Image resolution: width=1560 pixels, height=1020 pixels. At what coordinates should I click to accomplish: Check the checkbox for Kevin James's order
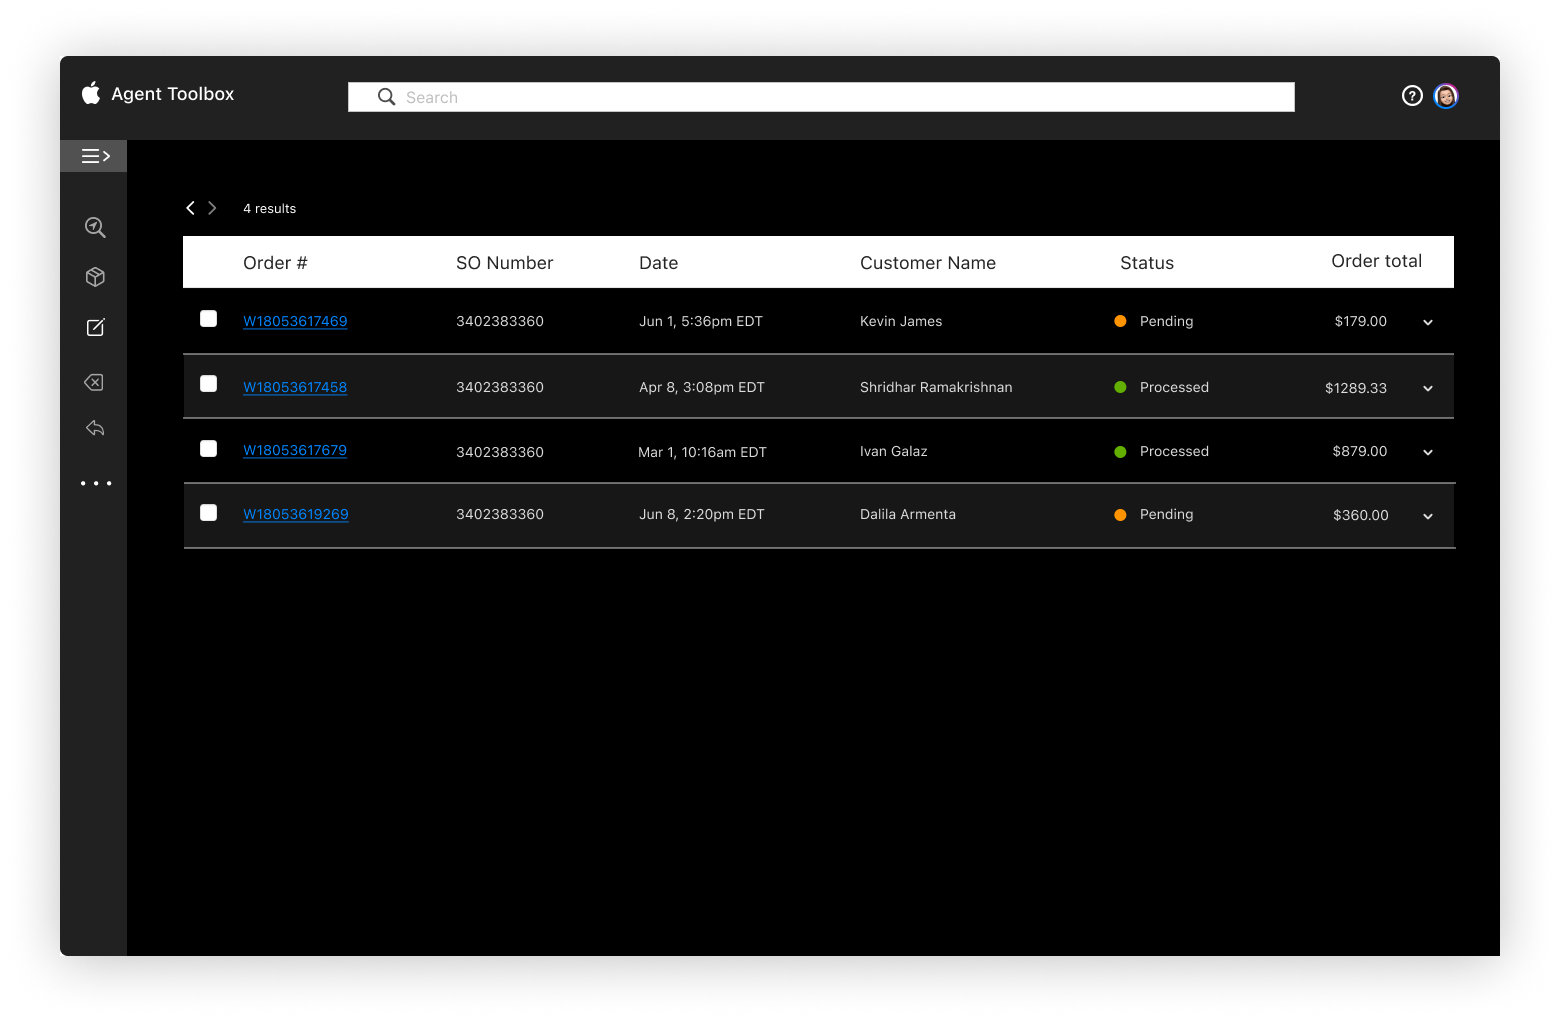[x=208, y=319]
